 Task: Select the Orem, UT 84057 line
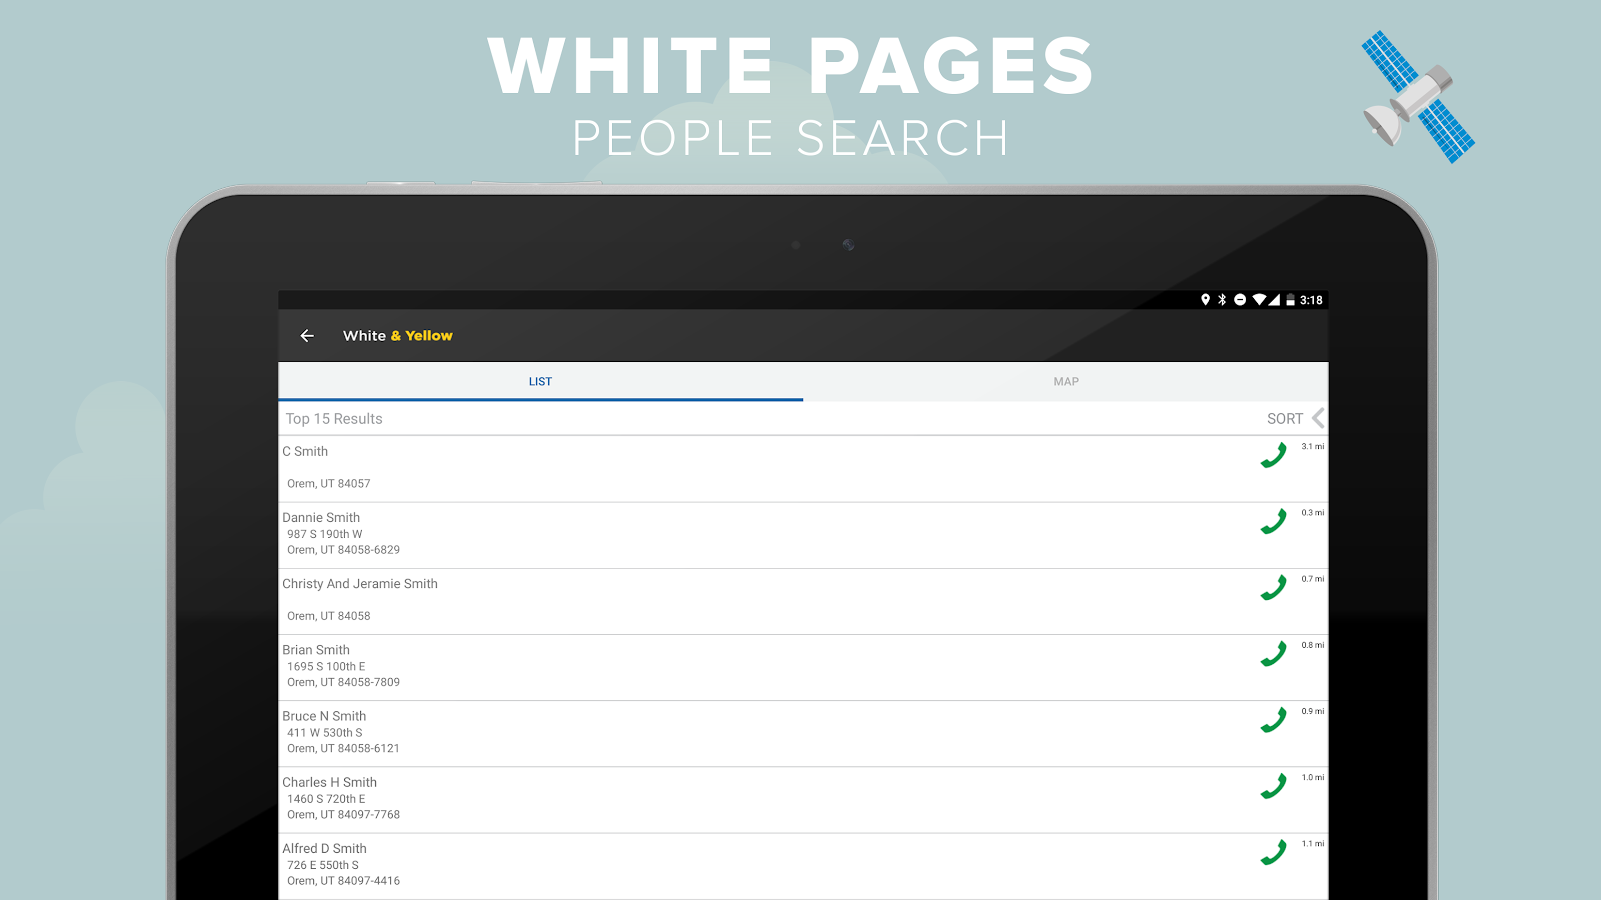[x=329, y=484]
